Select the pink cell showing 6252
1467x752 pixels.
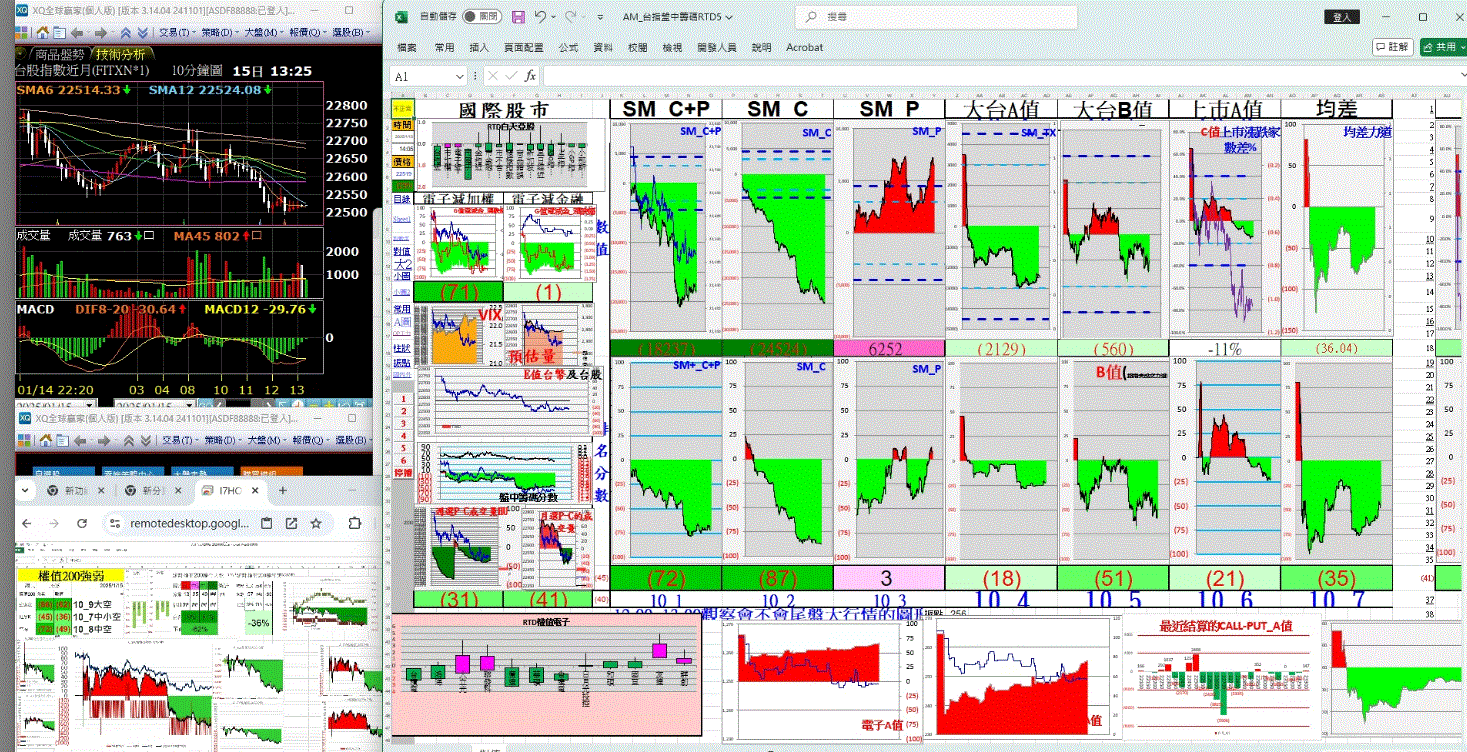pyautogui.click(x=888, y=348)
